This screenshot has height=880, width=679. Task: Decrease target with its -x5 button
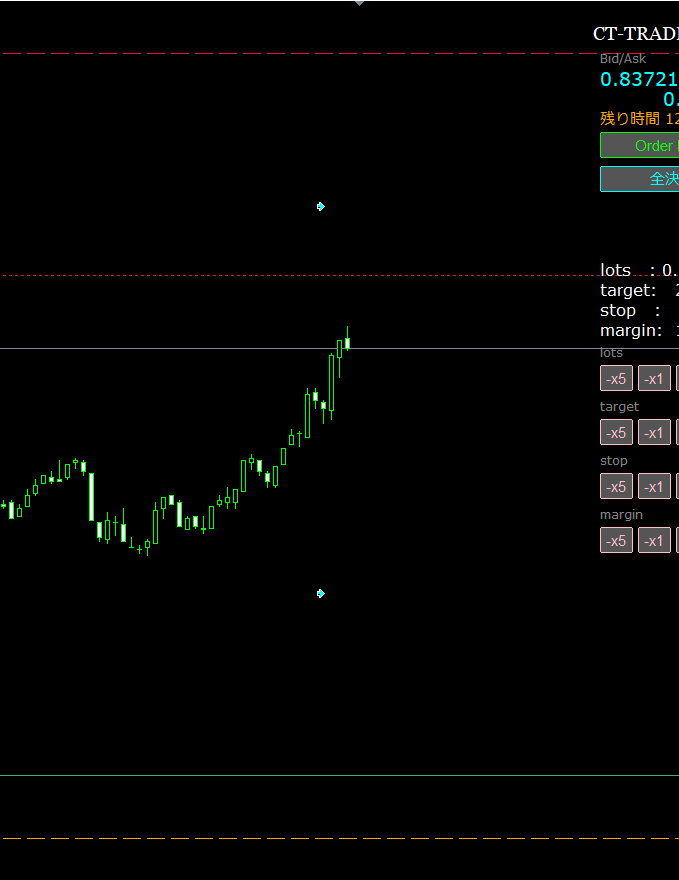click(616, 432)
